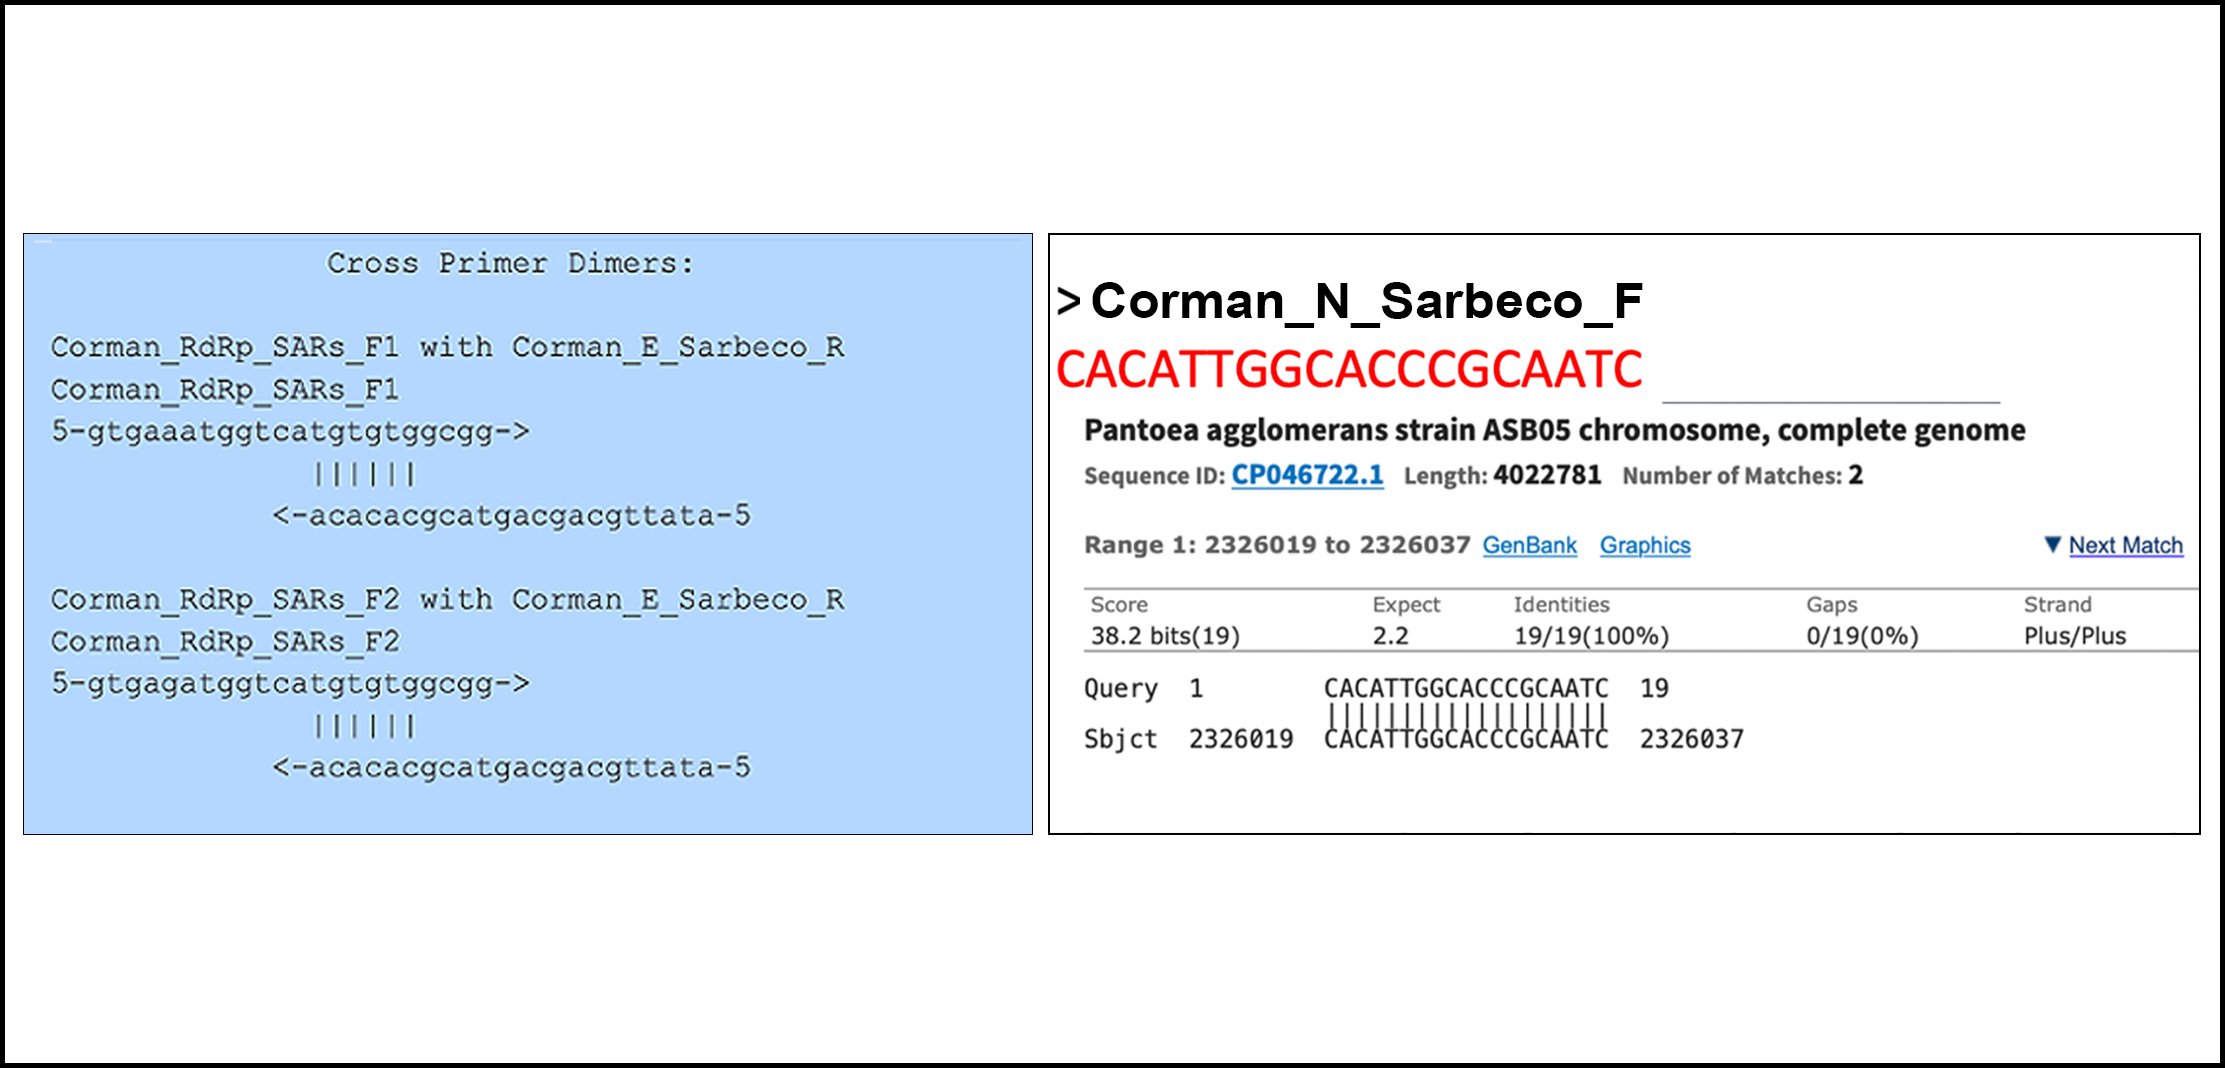This screenshot has width=2225, height=1068.
Task: Click the Pantoea agglomerans strain ASB05 title
Action: [x=1555, y=430]
